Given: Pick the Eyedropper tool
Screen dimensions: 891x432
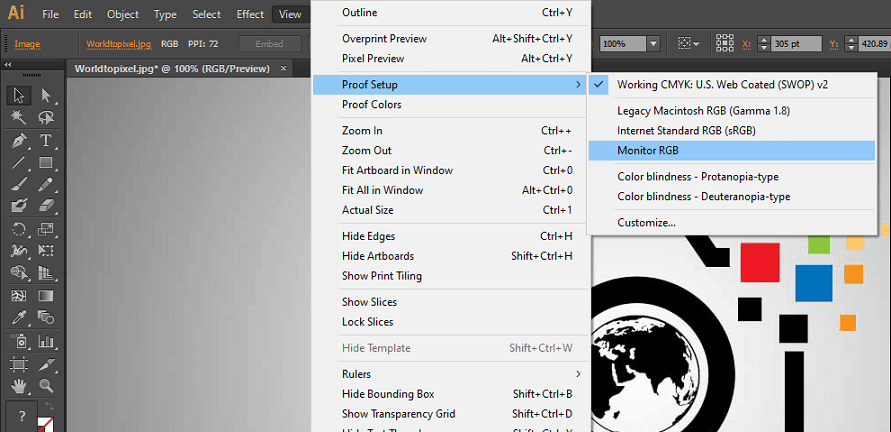Looking at the screenshot, I should [19, 317].
